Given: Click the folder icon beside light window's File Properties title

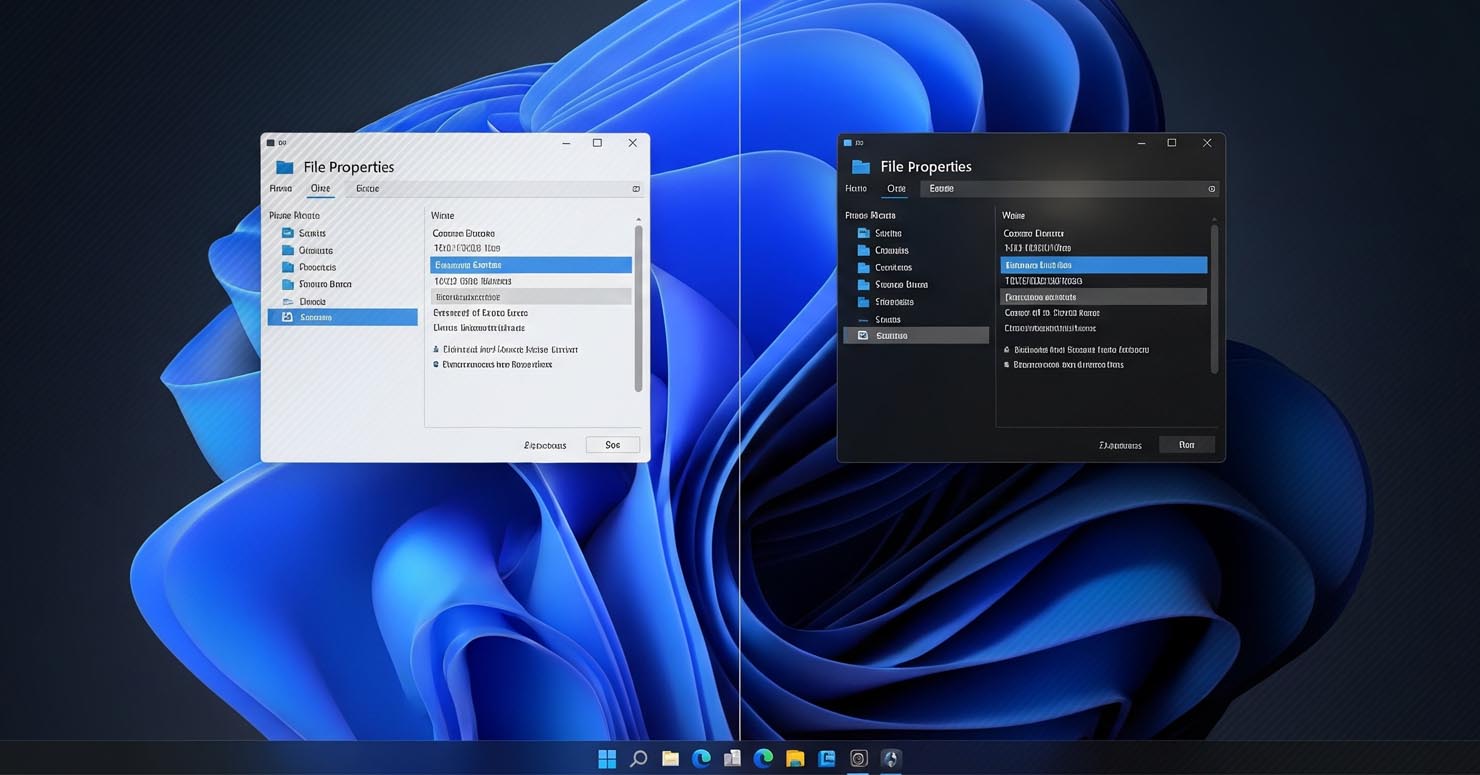Looking at the screenshot, I should click(x=285, y=167).
